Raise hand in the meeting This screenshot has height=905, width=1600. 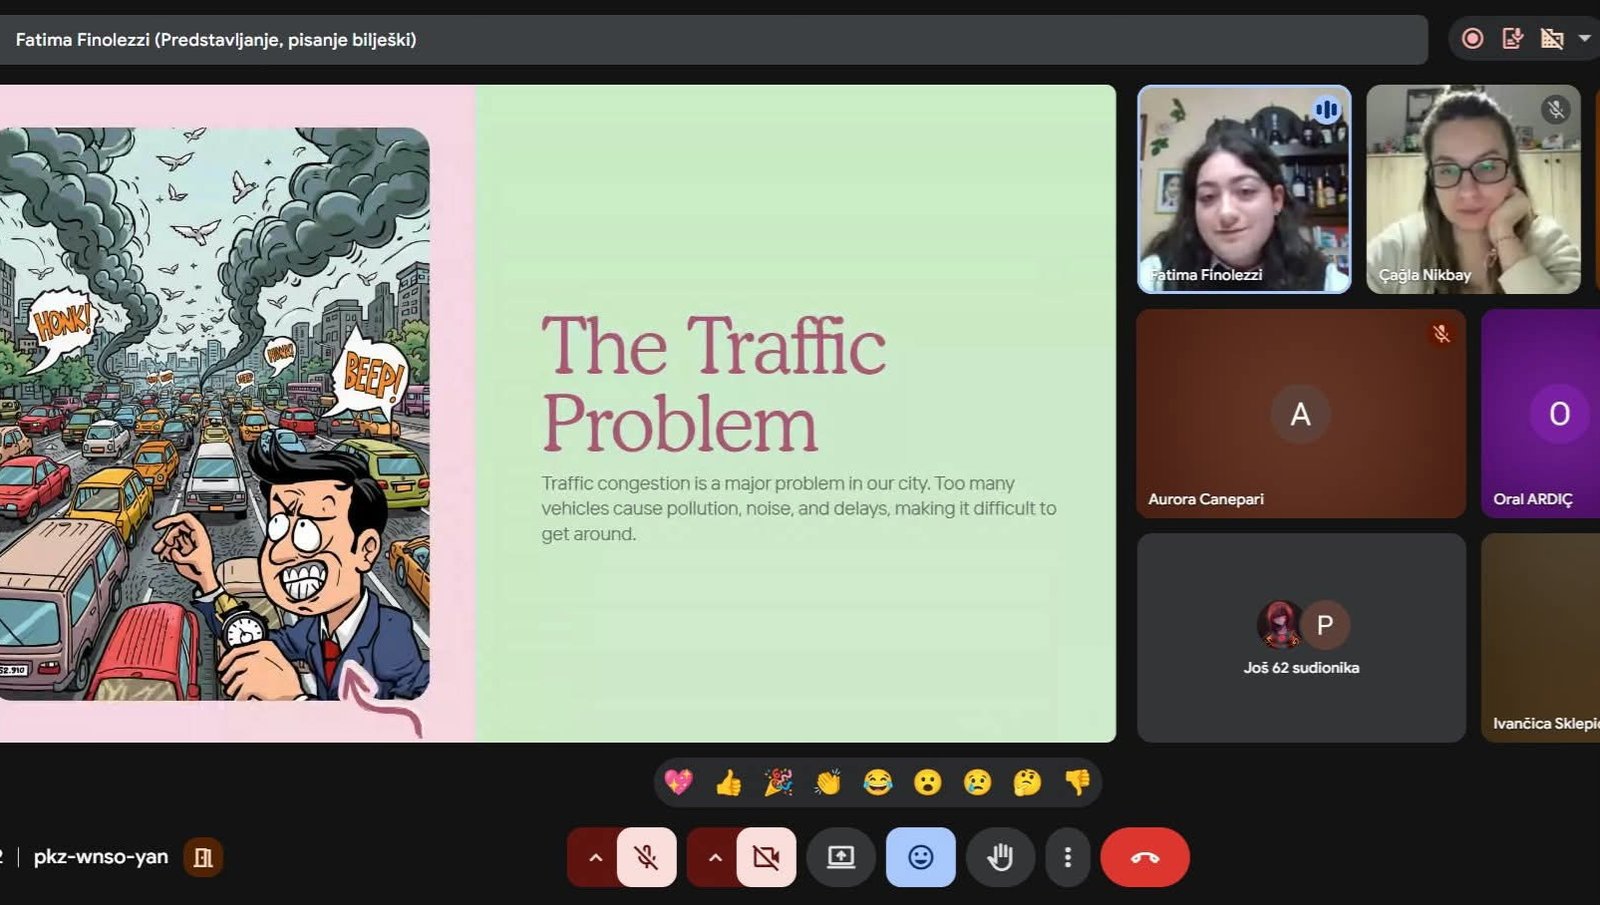tap(1000, 857)
